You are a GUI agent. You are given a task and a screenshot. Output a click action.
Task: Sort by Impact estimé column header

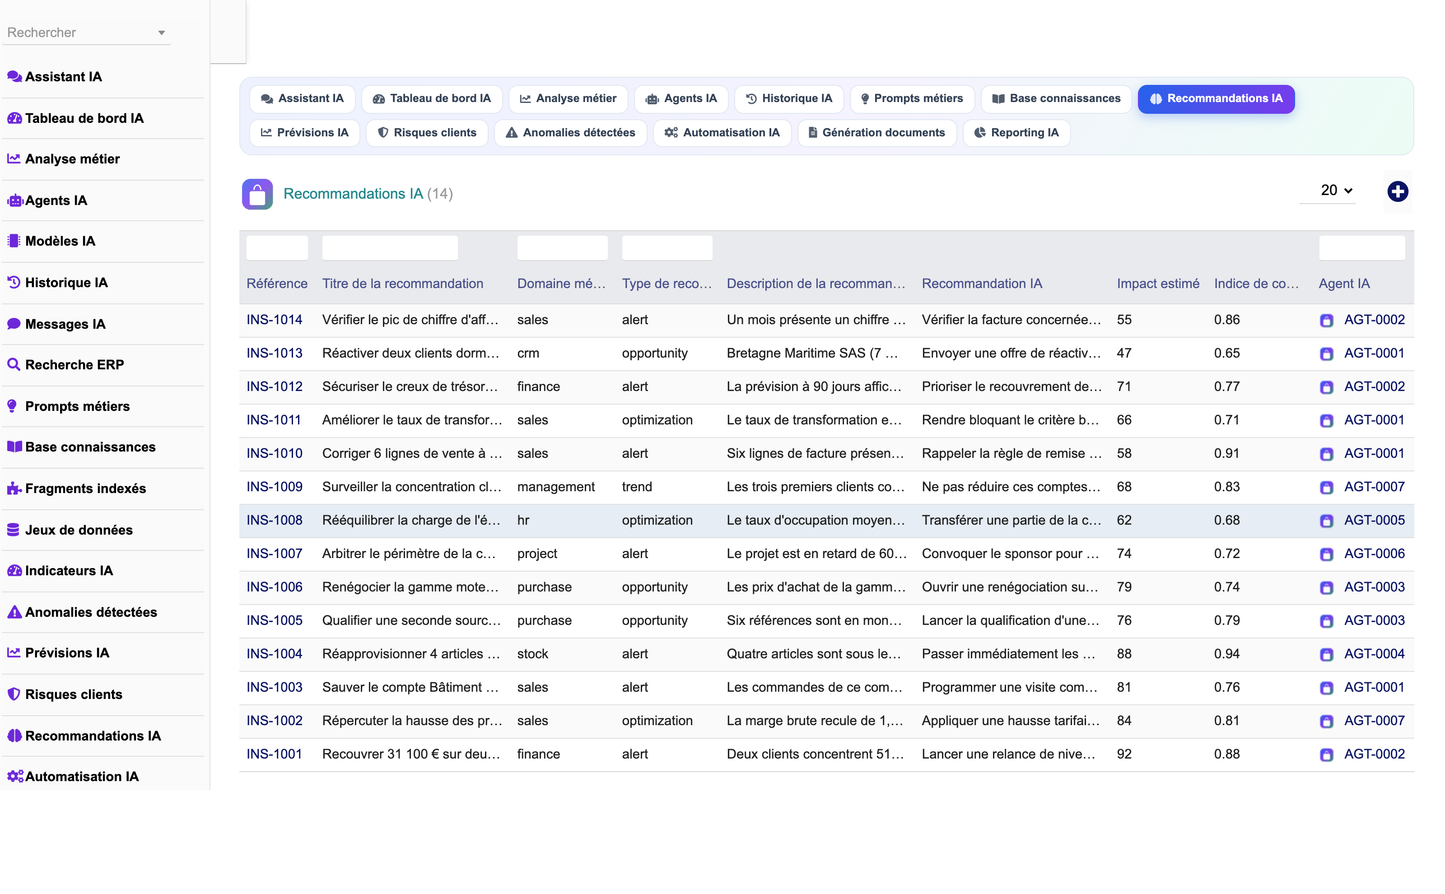(x=1158, y=284)
